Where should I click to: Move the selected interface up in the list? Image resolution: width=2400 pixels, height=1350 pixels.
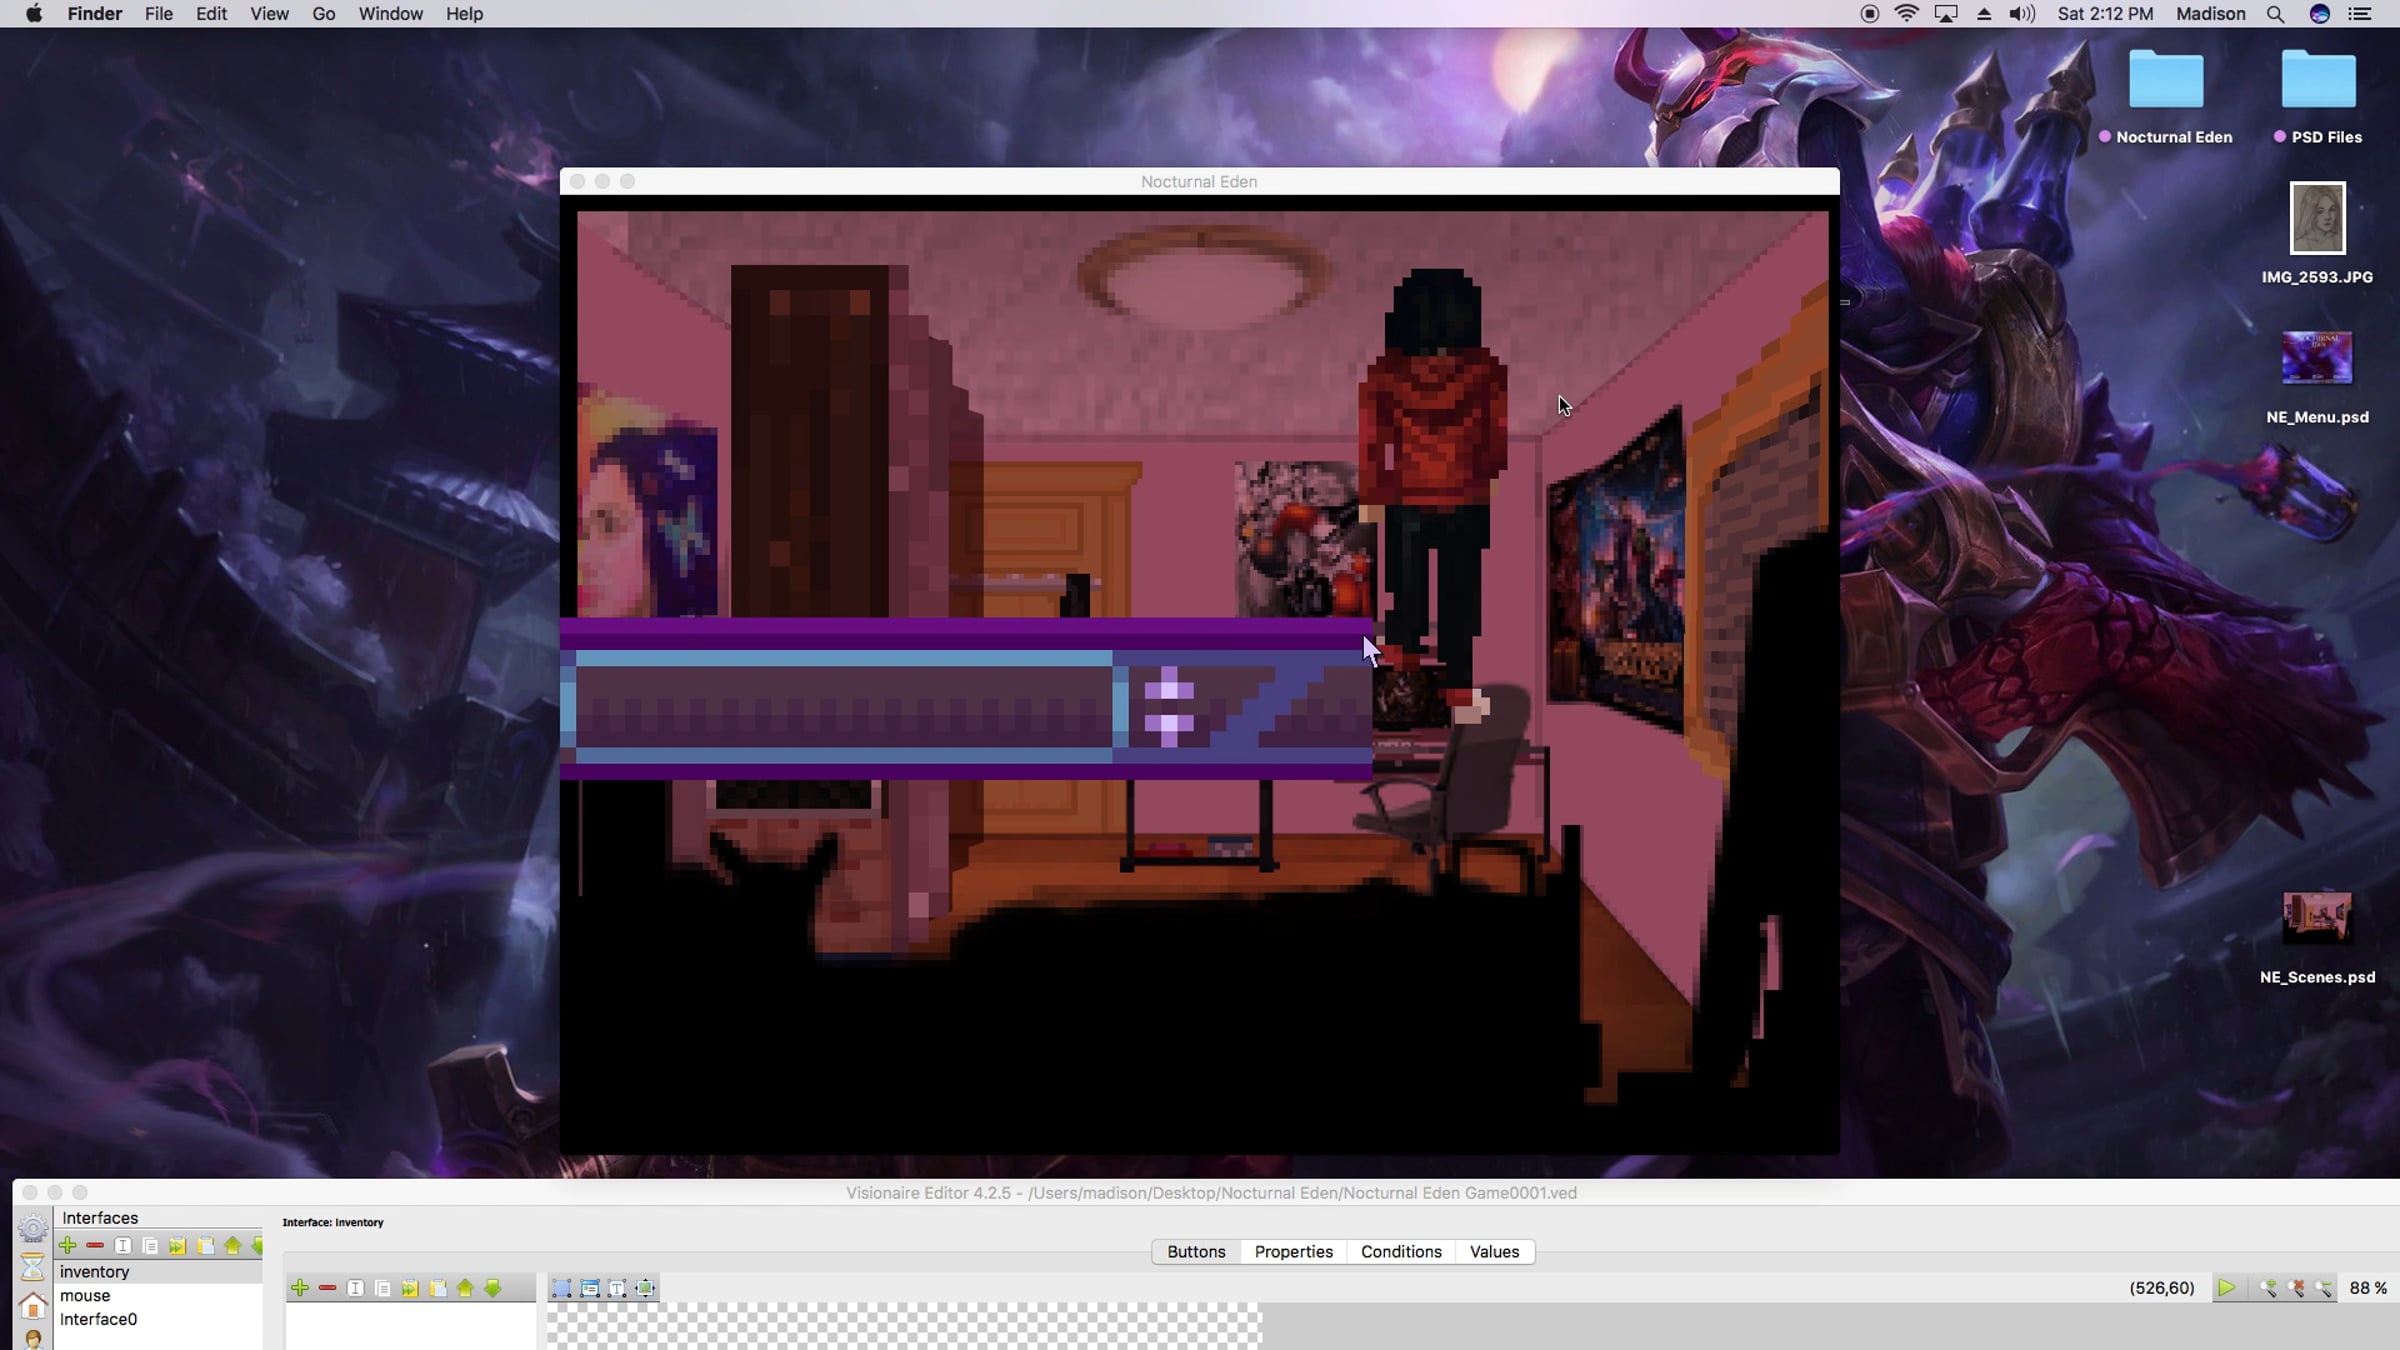click(x=233, y=1245)
